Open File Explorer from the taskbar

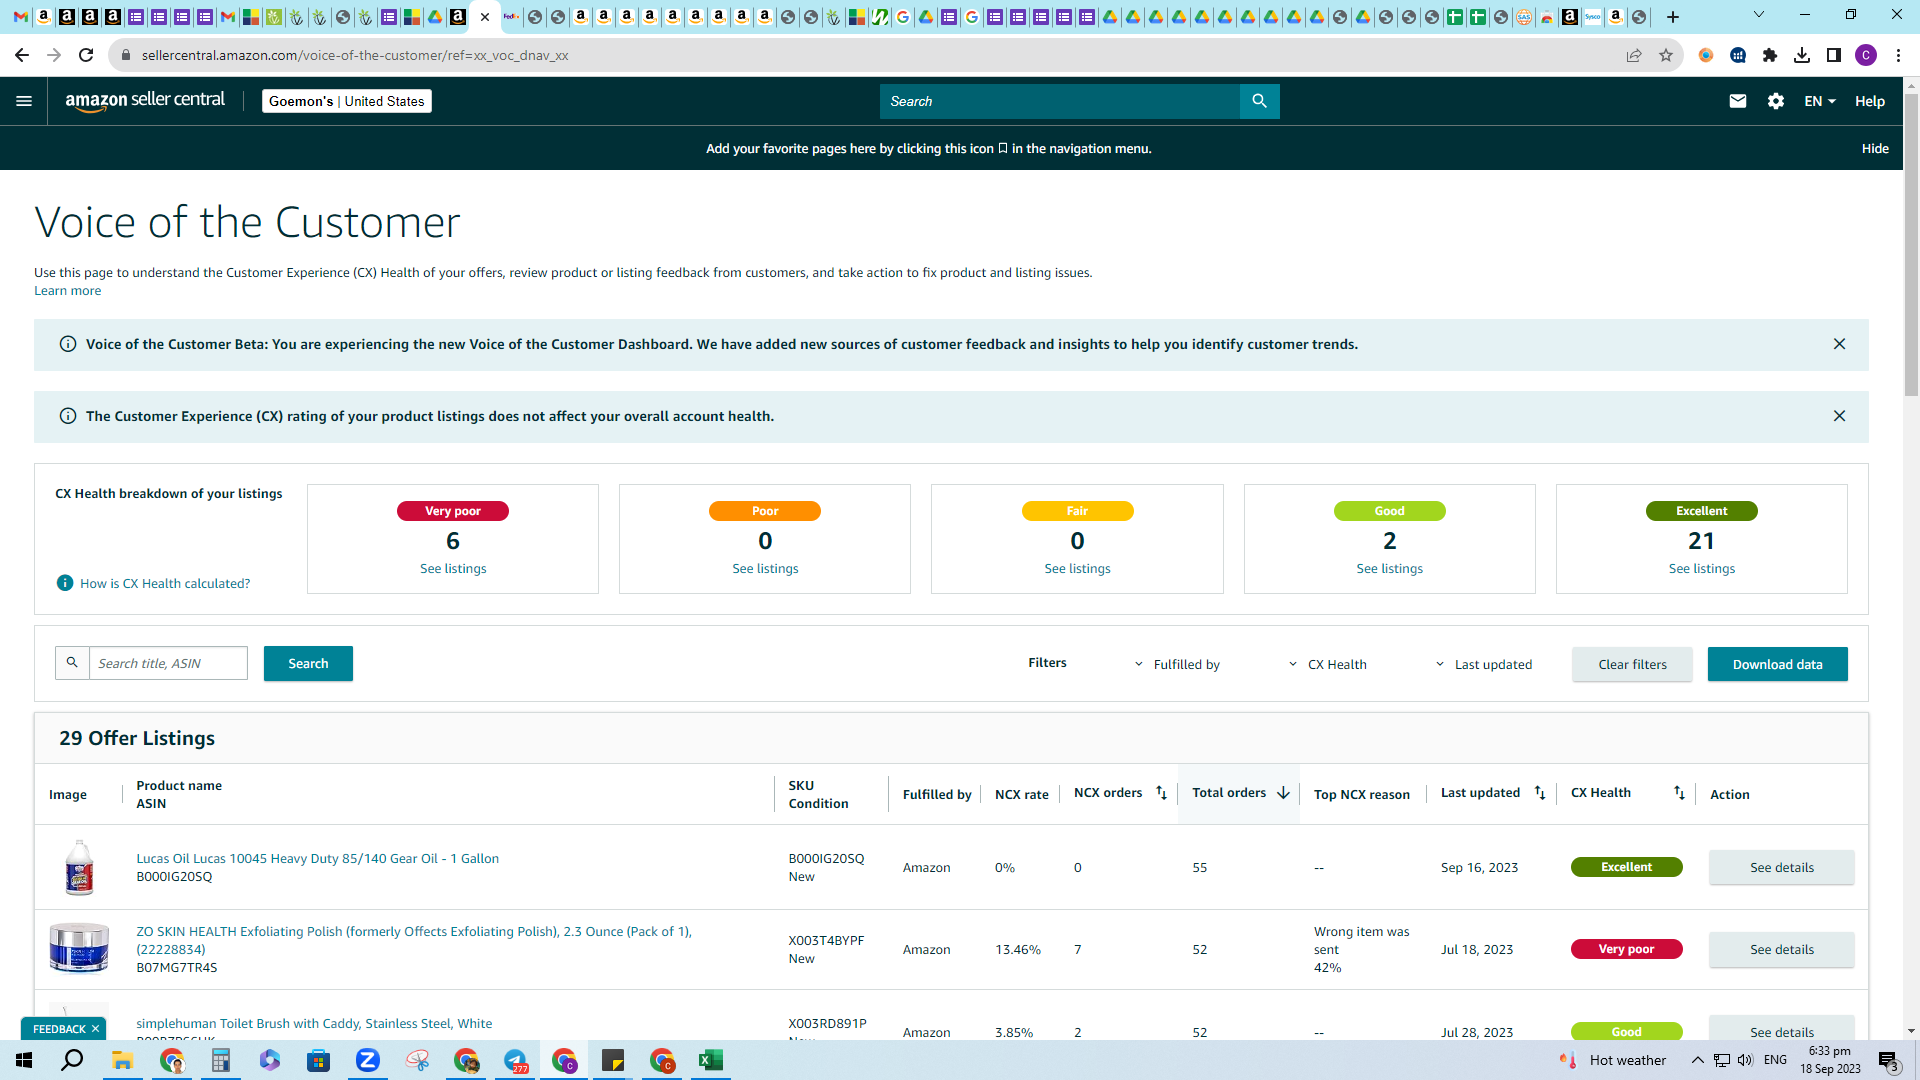coord(123,1060)
